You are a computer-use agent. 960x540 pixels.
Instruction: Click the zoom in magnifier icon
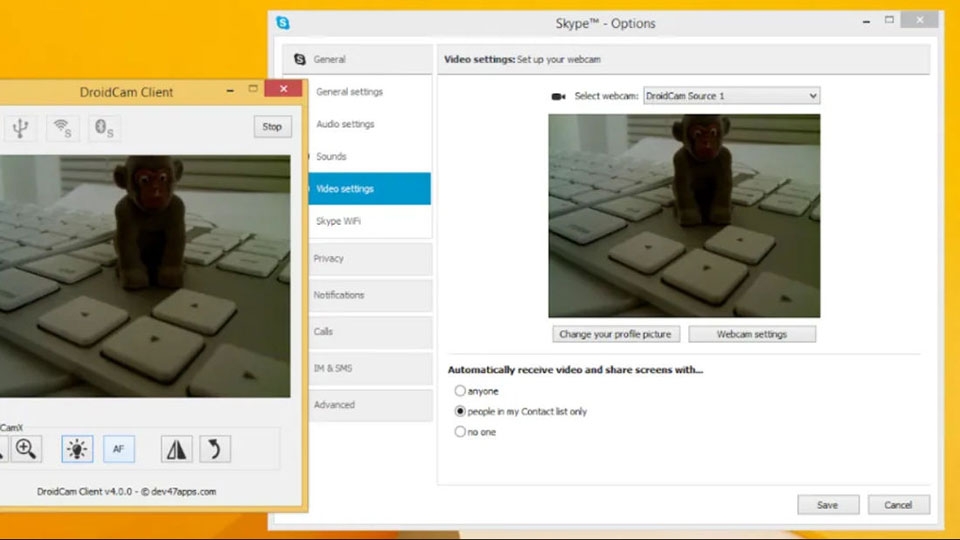coord(26,449)
